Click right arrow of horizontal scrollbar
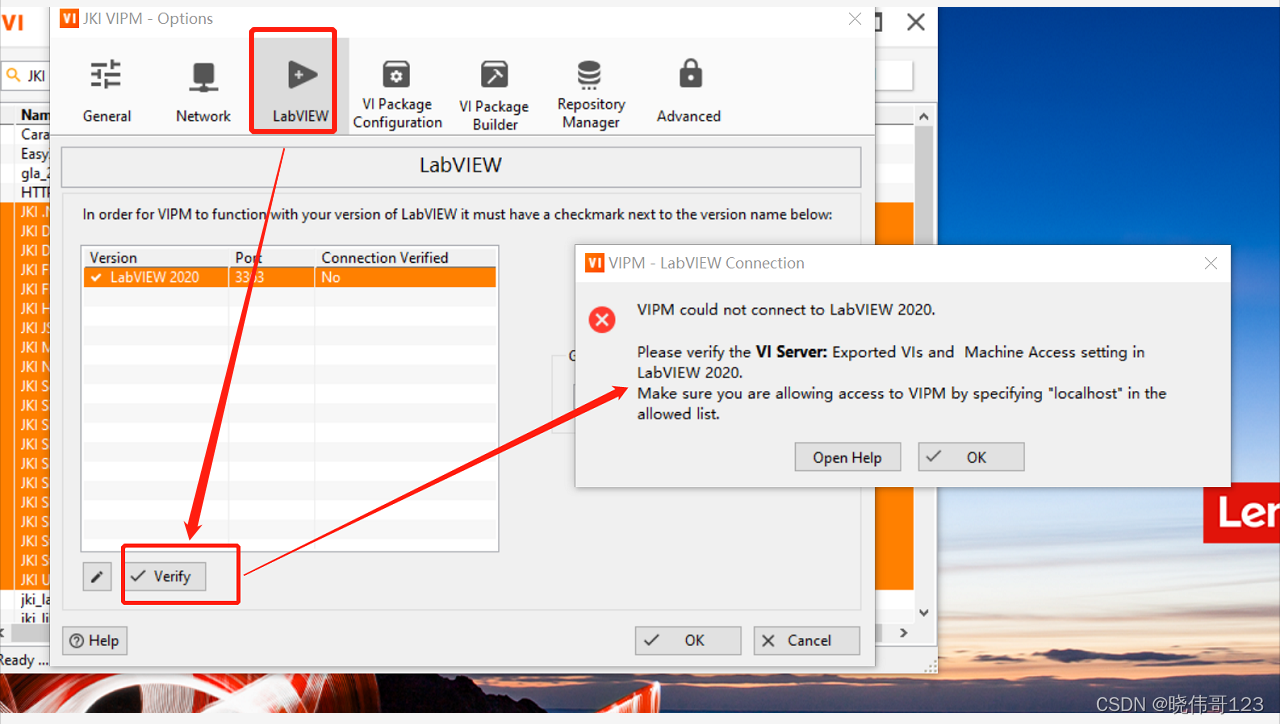 click(x=904, y=633)
